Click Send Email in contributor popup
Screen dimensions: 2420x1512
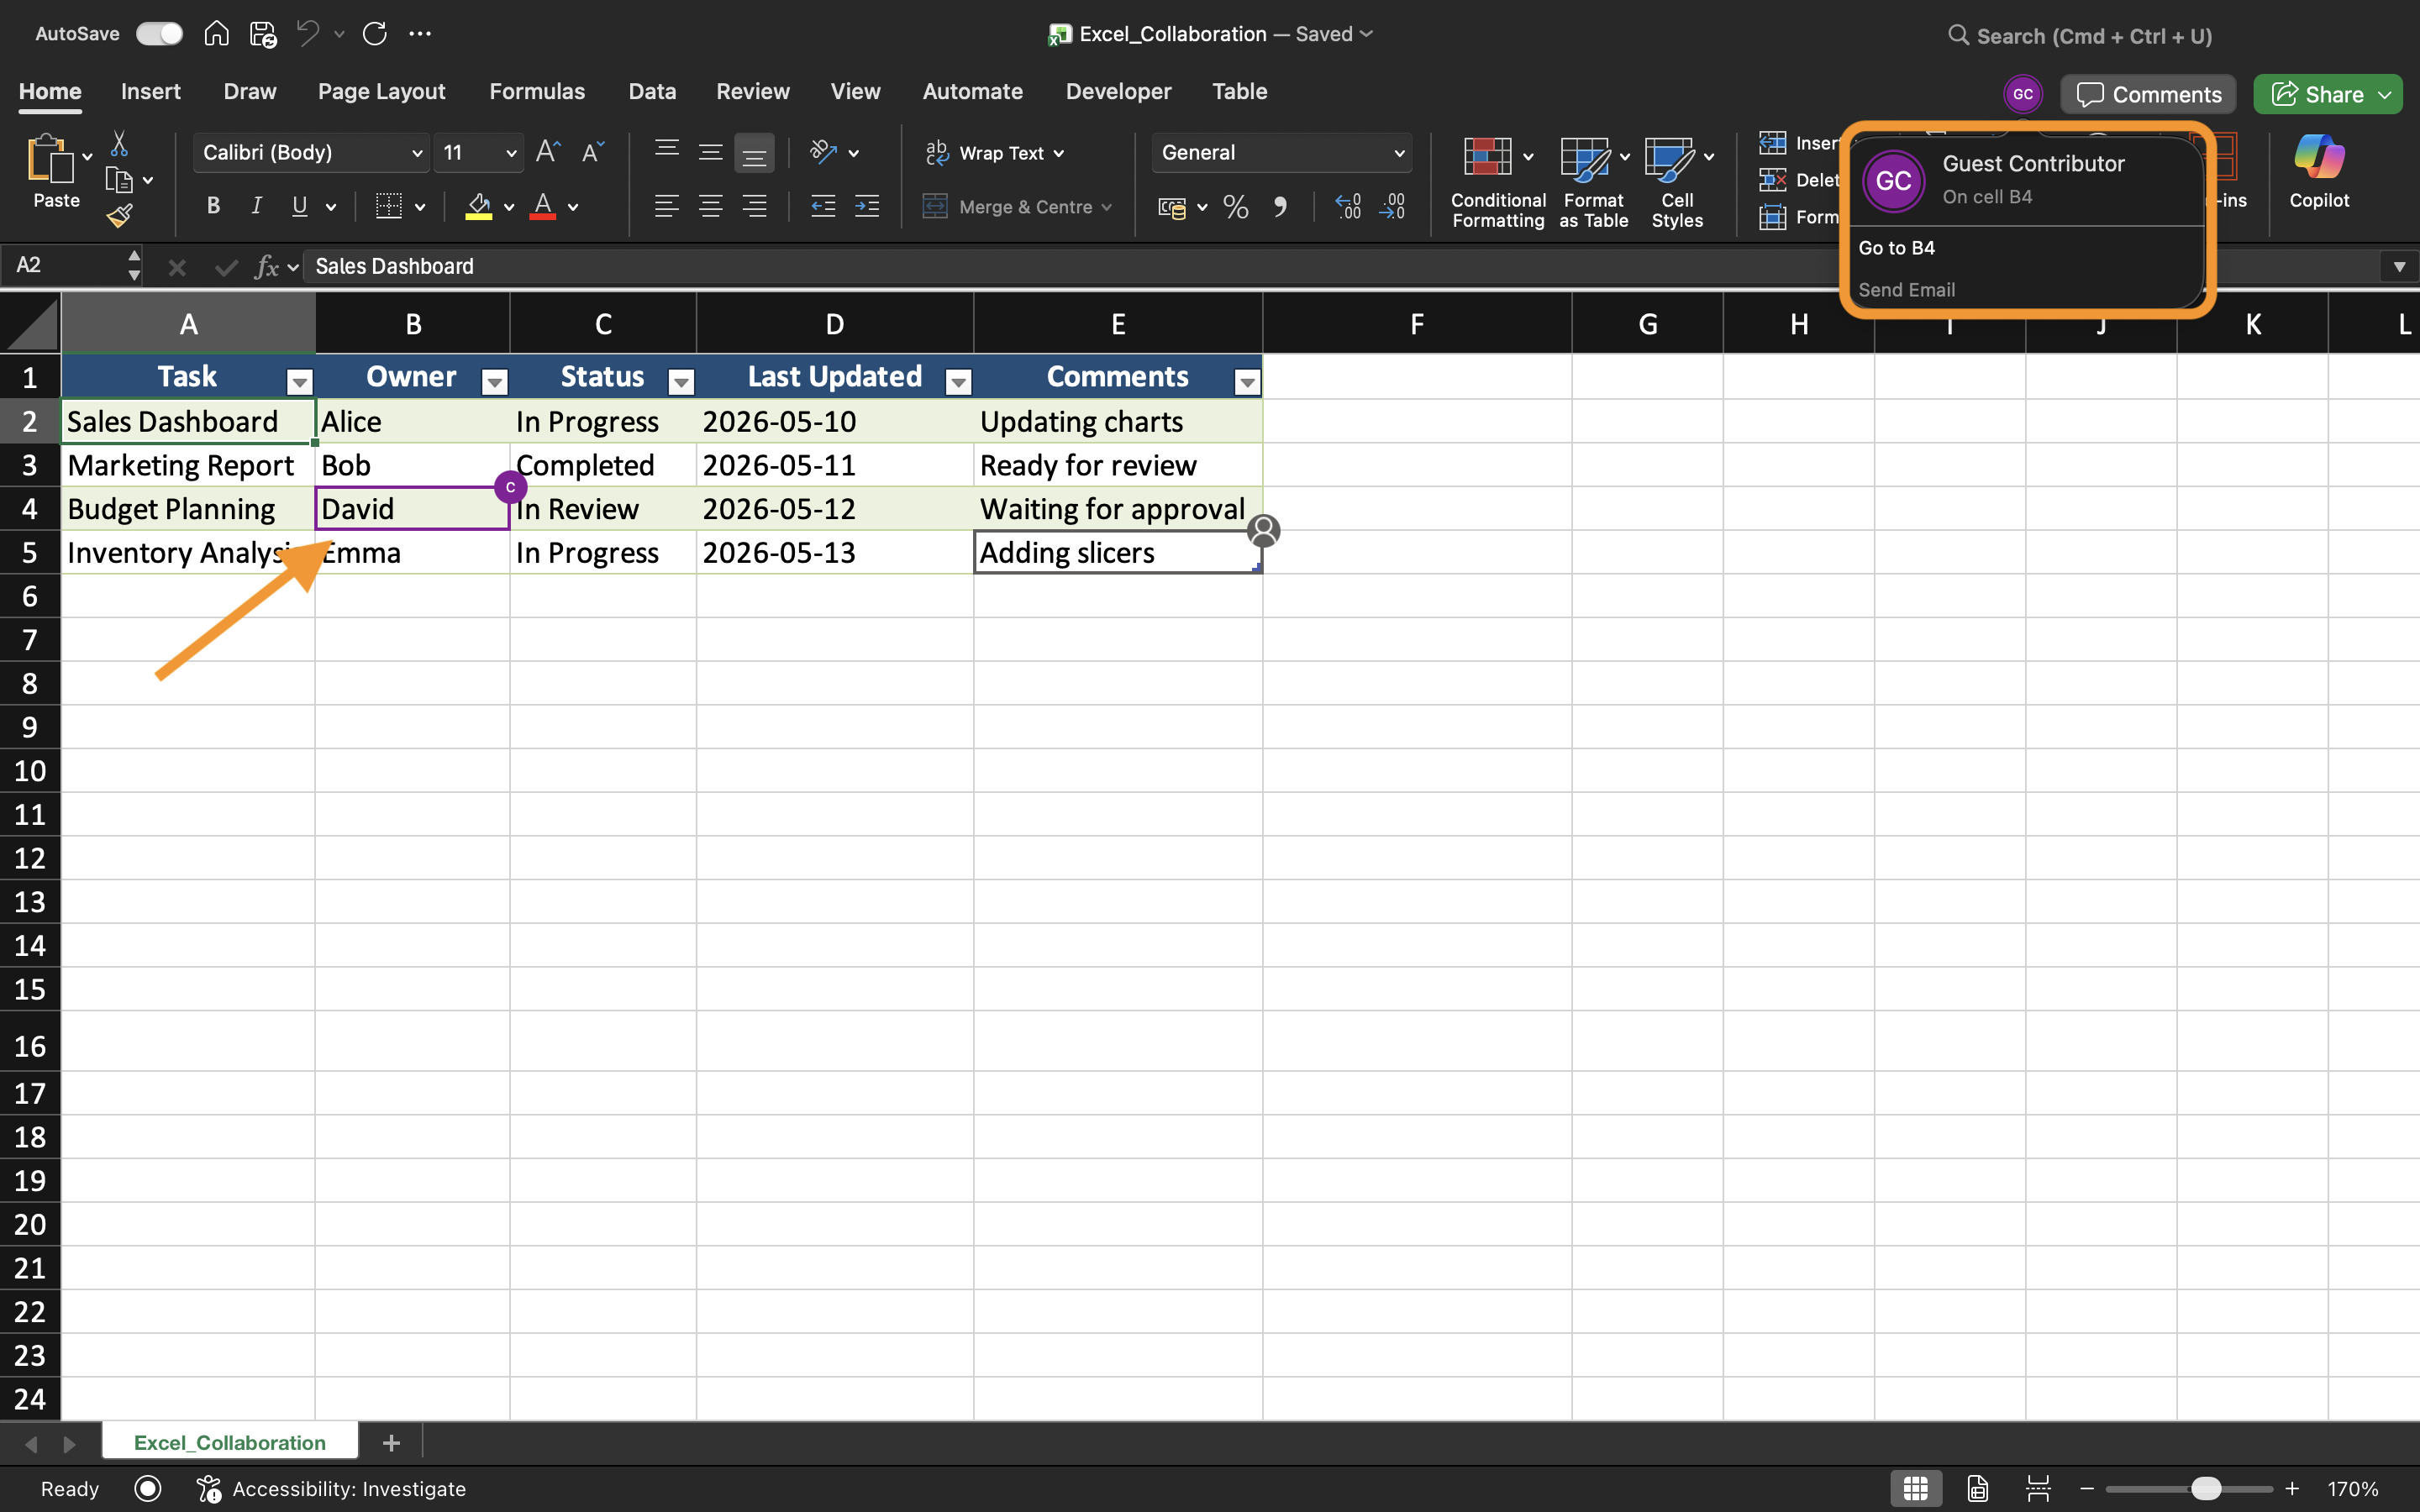1906,290
